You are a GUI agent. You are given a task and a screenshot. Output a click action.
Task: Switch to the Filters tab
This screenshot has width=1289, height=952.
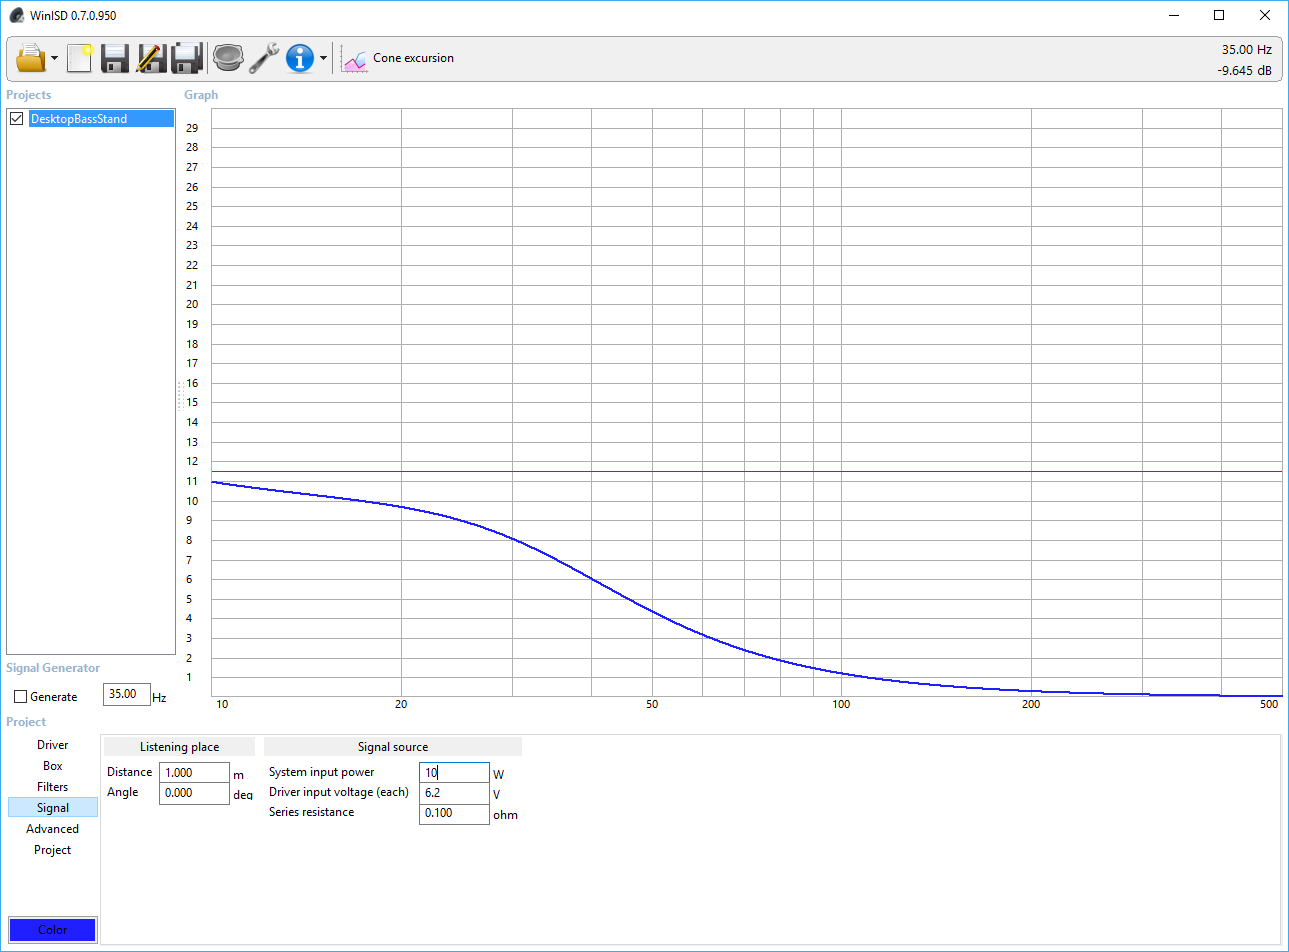point(53,787)
